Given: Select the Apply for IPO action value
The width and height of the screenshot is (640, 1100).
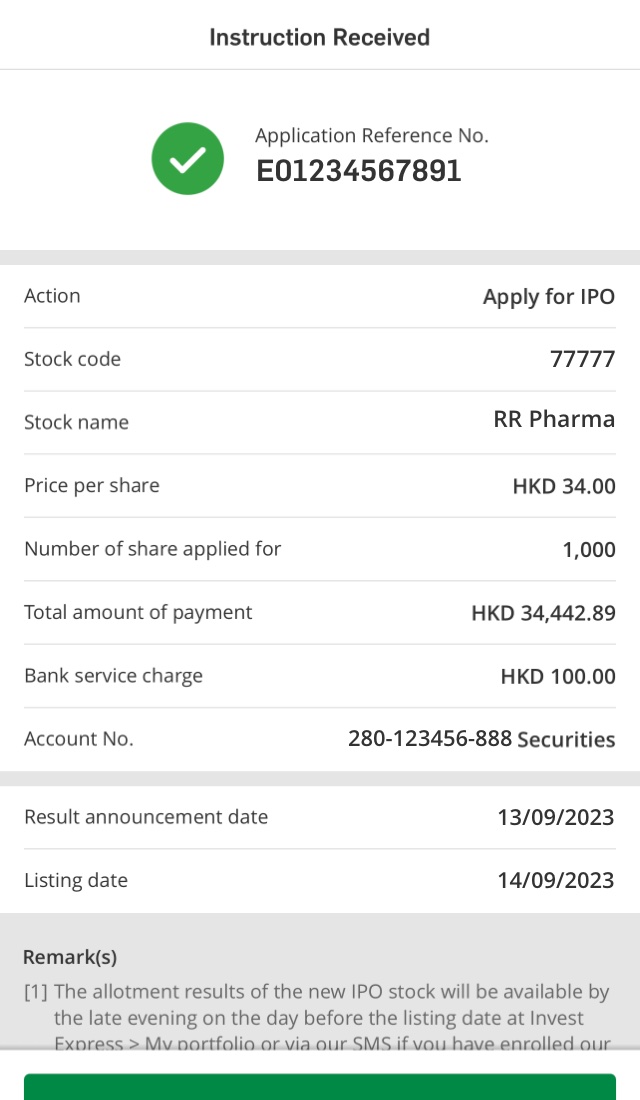Looking at the screenshot, I should tap(549, 296).
